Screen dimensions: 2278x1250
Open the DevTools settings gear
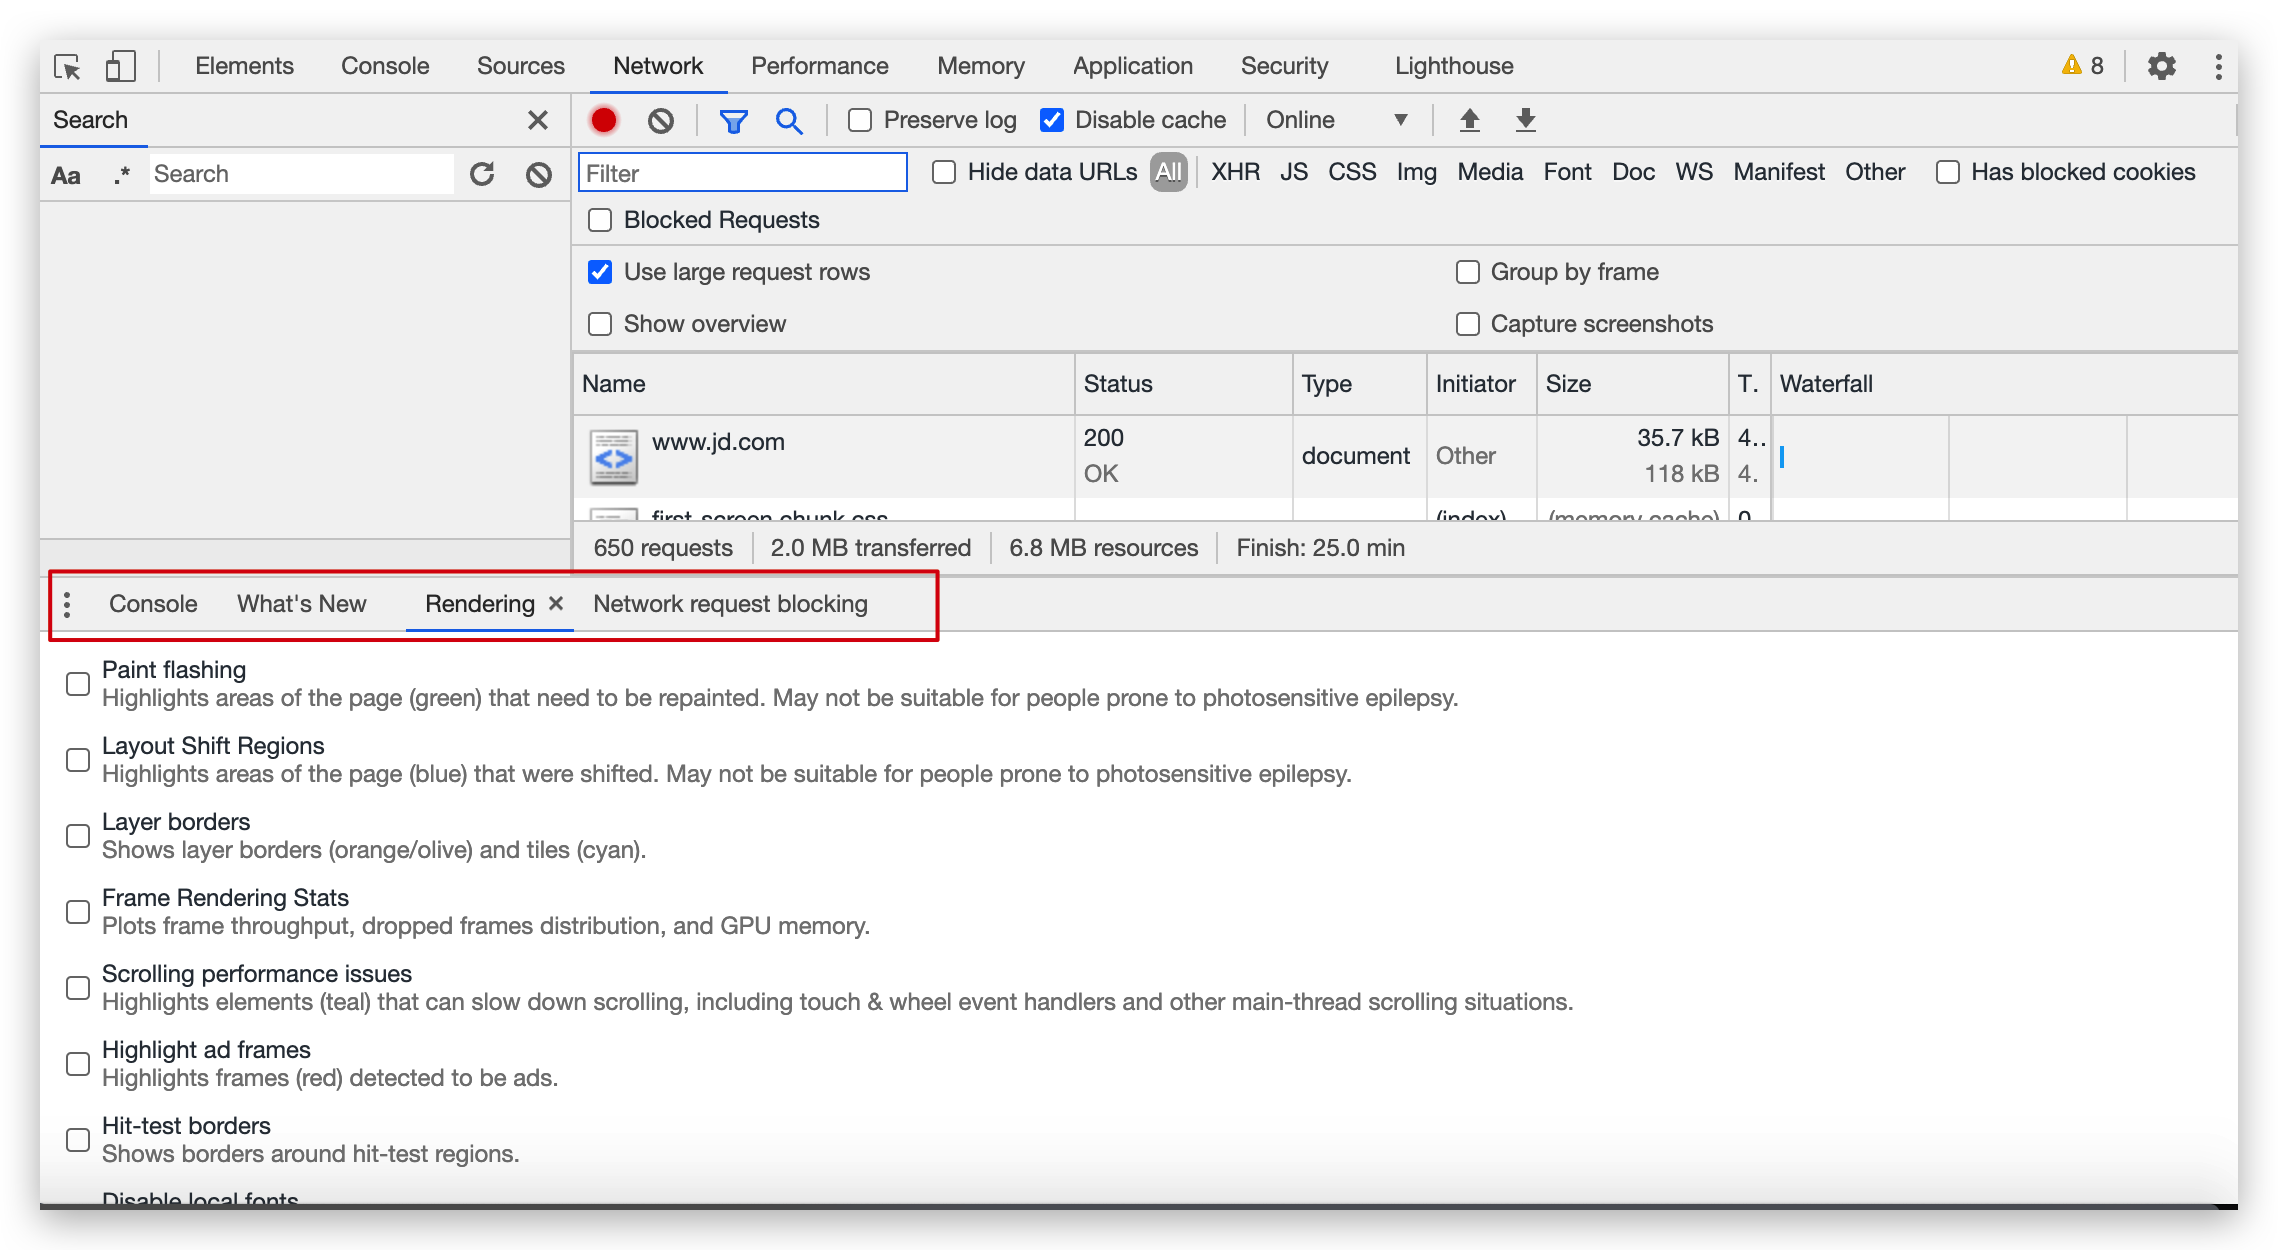point(2161,66)
